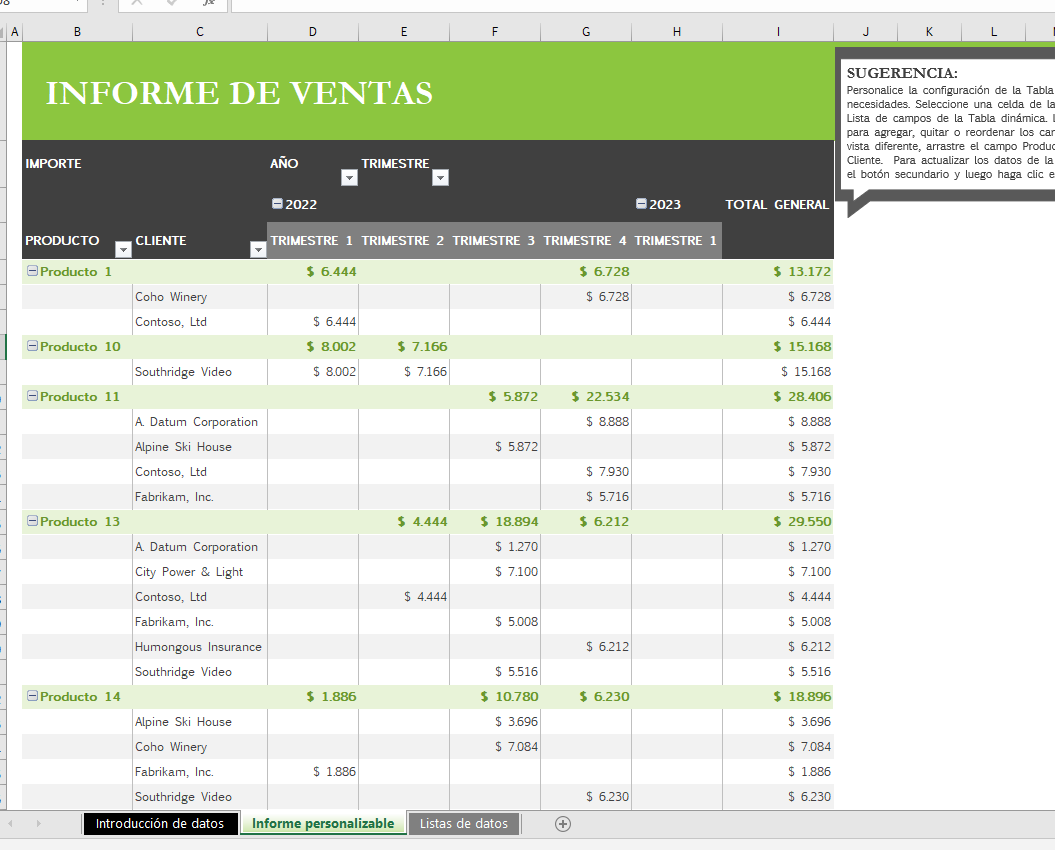This screenshot has height=850, width=1055.
Task: Collapse the Producto 1 group
Action: click(x=31, y=271)
